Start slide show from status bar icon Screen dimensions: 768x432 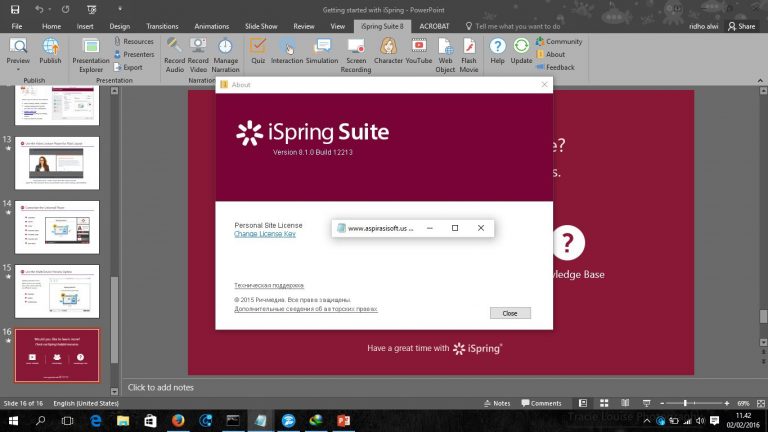click(647, 403)
